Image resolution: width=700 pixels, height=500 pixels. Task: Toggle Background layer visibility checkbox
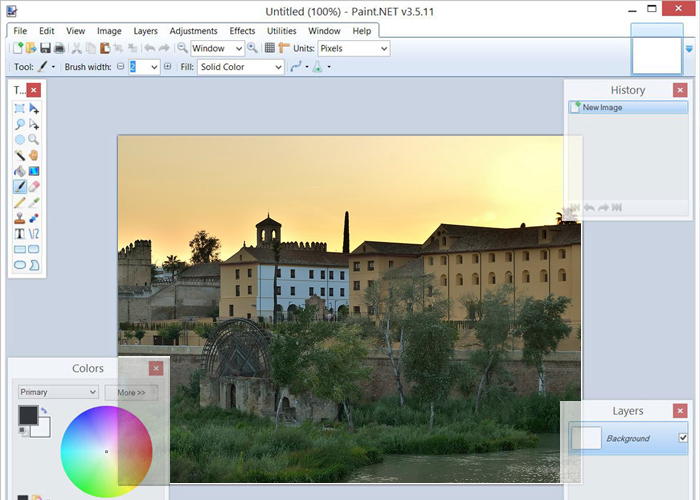pyautogui.click(x=683, y=438)
